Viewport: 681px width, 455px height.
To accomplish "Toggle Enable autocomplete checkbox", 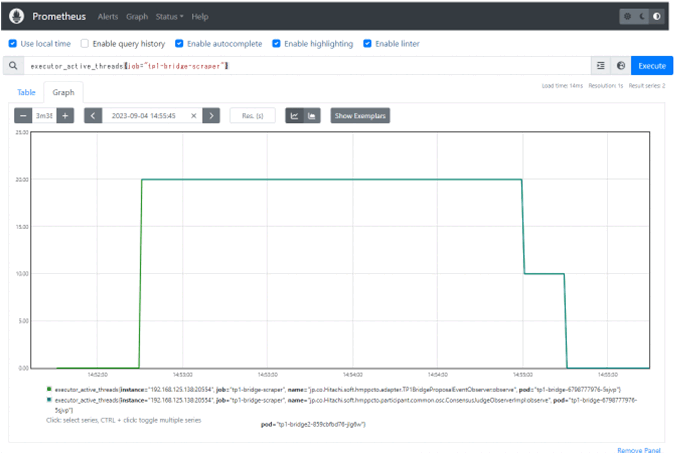I will point(179,43).
